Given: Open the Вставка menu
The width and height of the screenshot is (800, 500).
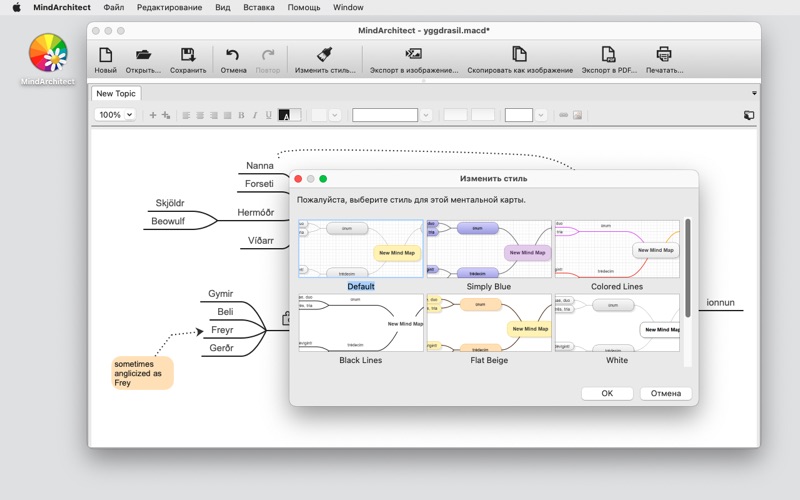Looking at the screenshot, I should pyautogui.click(x=259, y=7).
